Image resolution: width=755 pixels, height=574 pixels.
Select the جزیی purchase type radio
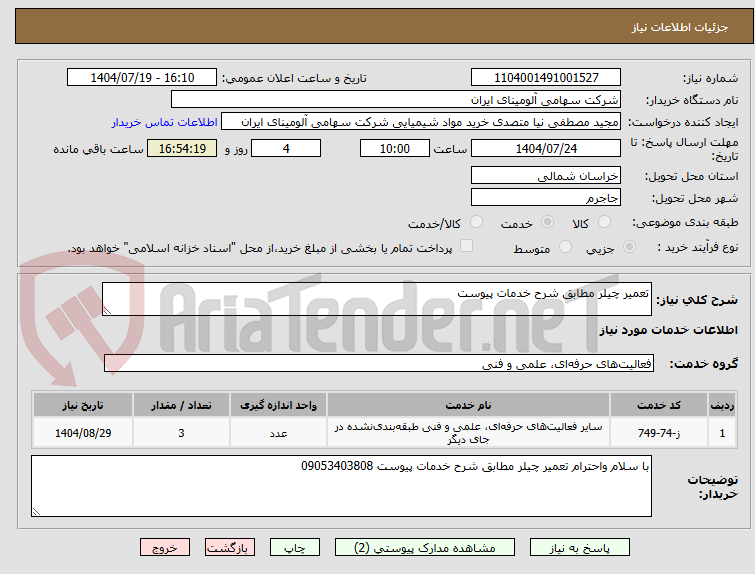pyautogui.click(x=629, y=247)
